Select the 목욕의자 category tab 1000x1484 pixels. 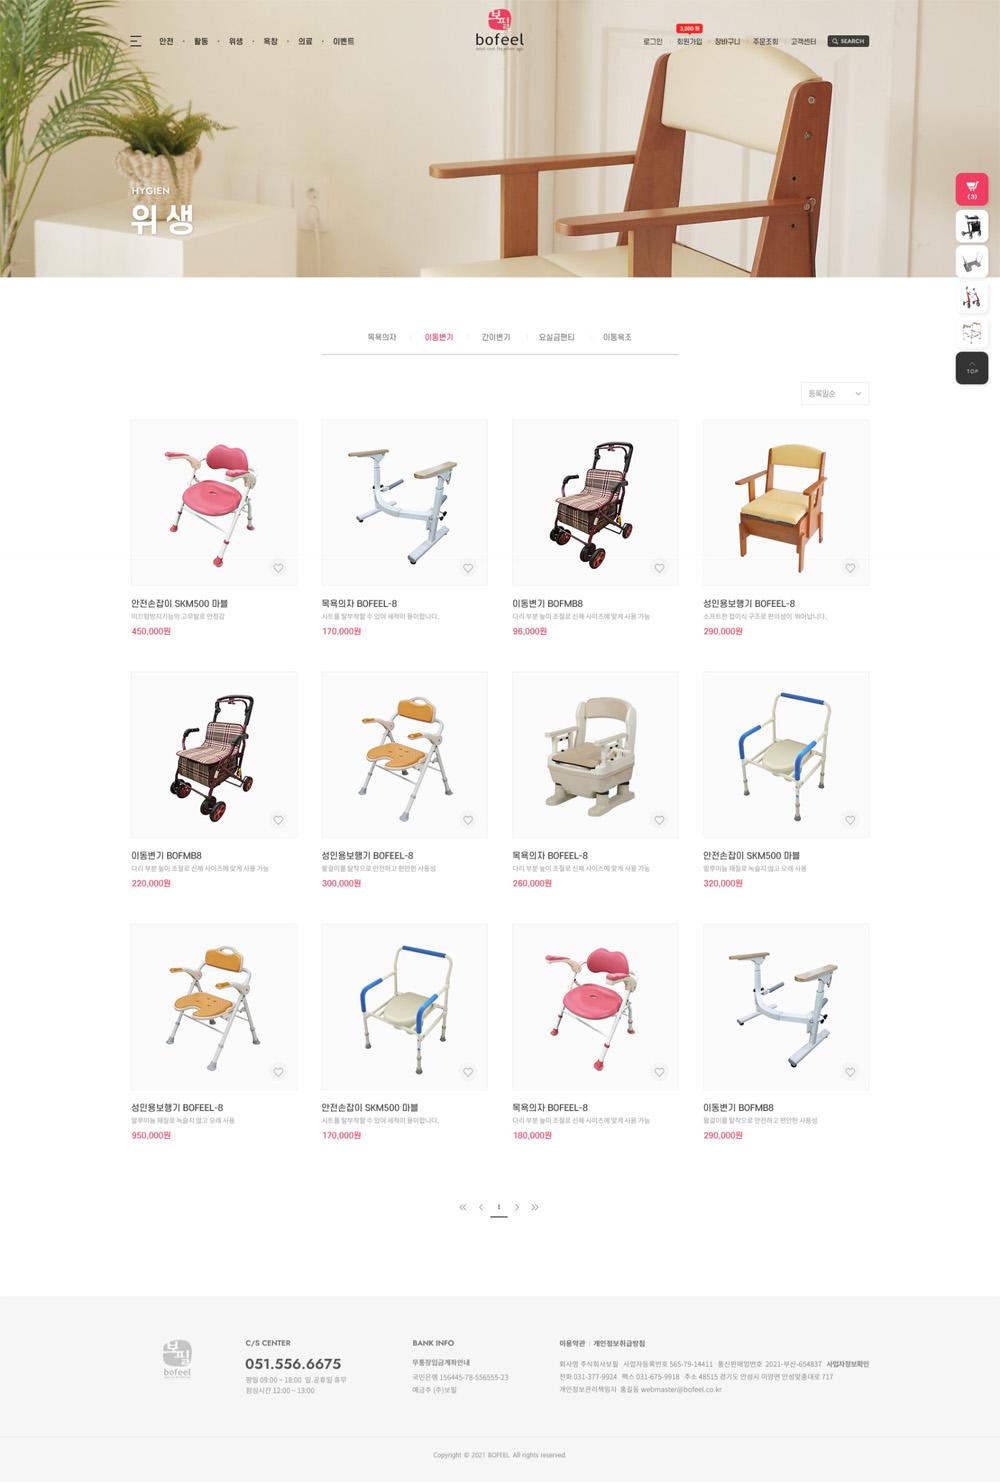tap(382, 337)
